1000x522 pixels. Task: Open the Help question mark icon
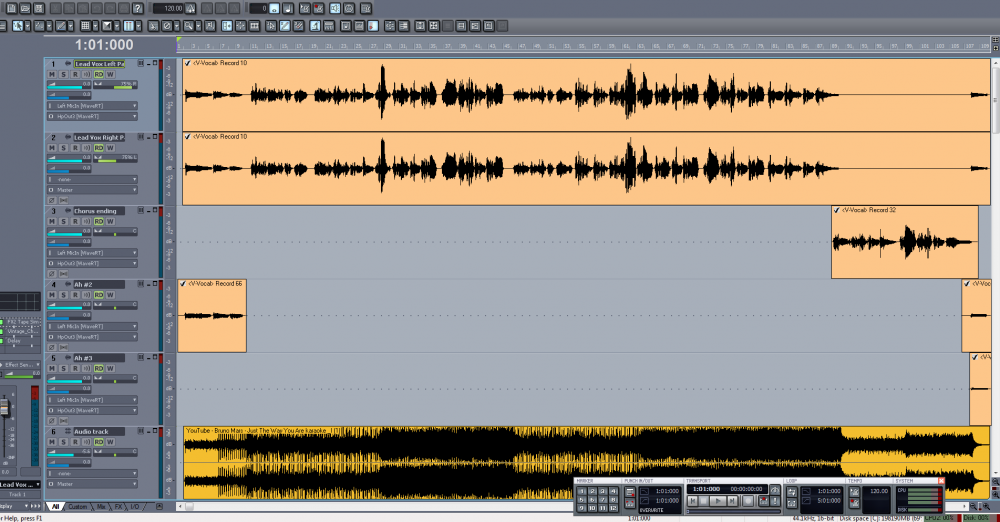137,8
